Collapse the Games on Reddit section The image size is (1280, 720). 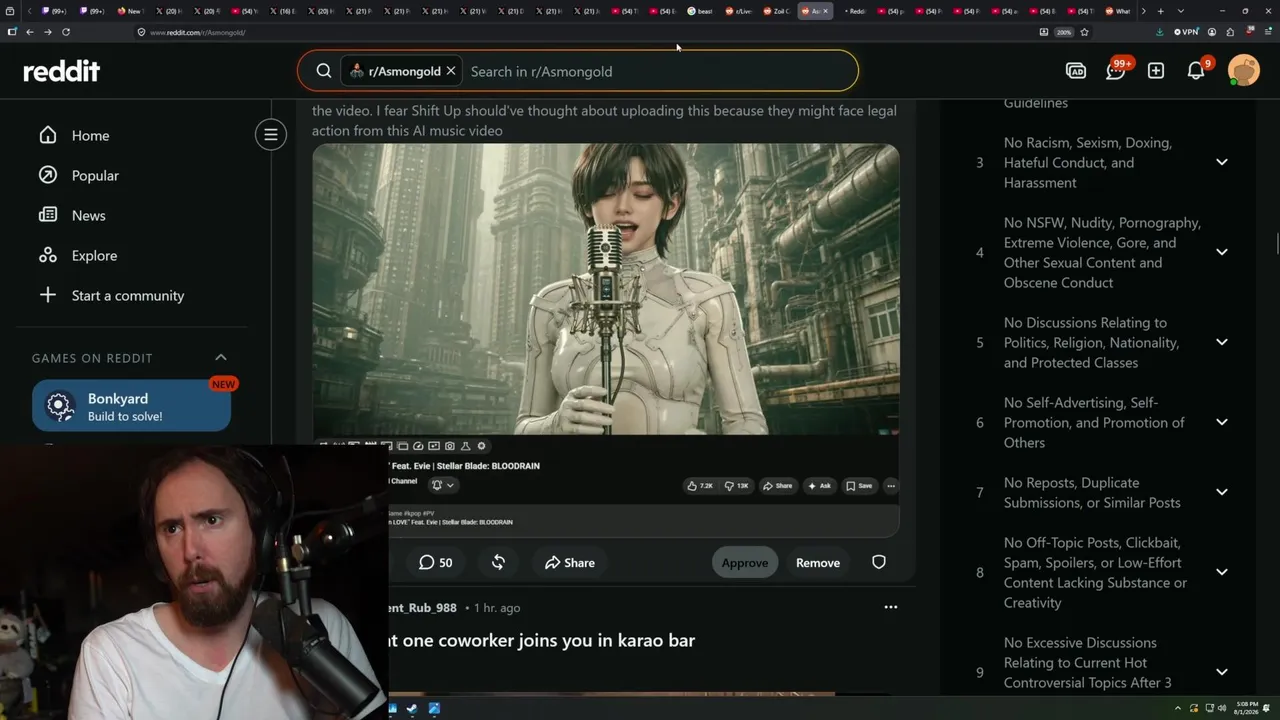pos(221,358)
